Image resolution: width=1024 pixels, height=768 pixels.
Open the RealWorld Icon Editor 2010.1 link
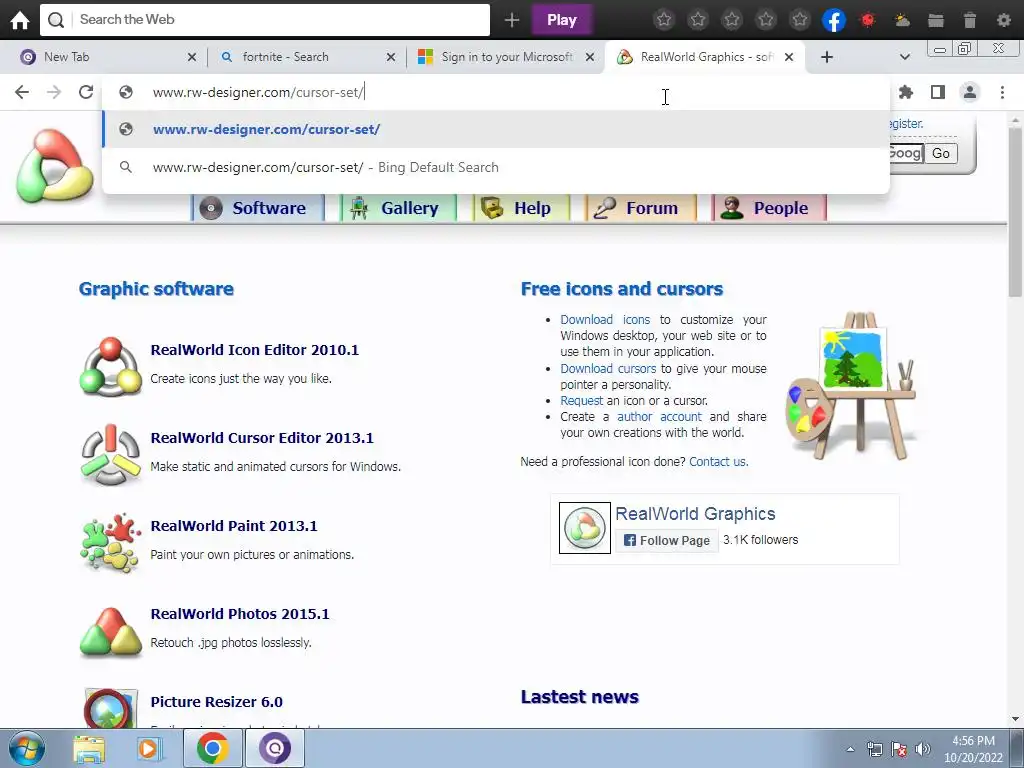(x=255, y=350)
